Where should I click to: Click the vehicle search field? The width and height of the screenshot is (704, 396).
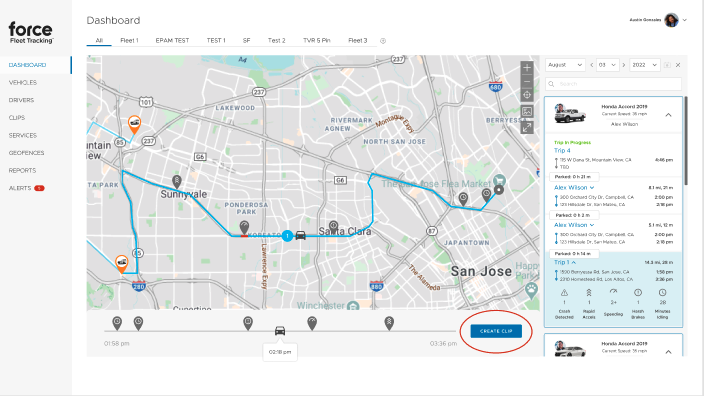613,84
